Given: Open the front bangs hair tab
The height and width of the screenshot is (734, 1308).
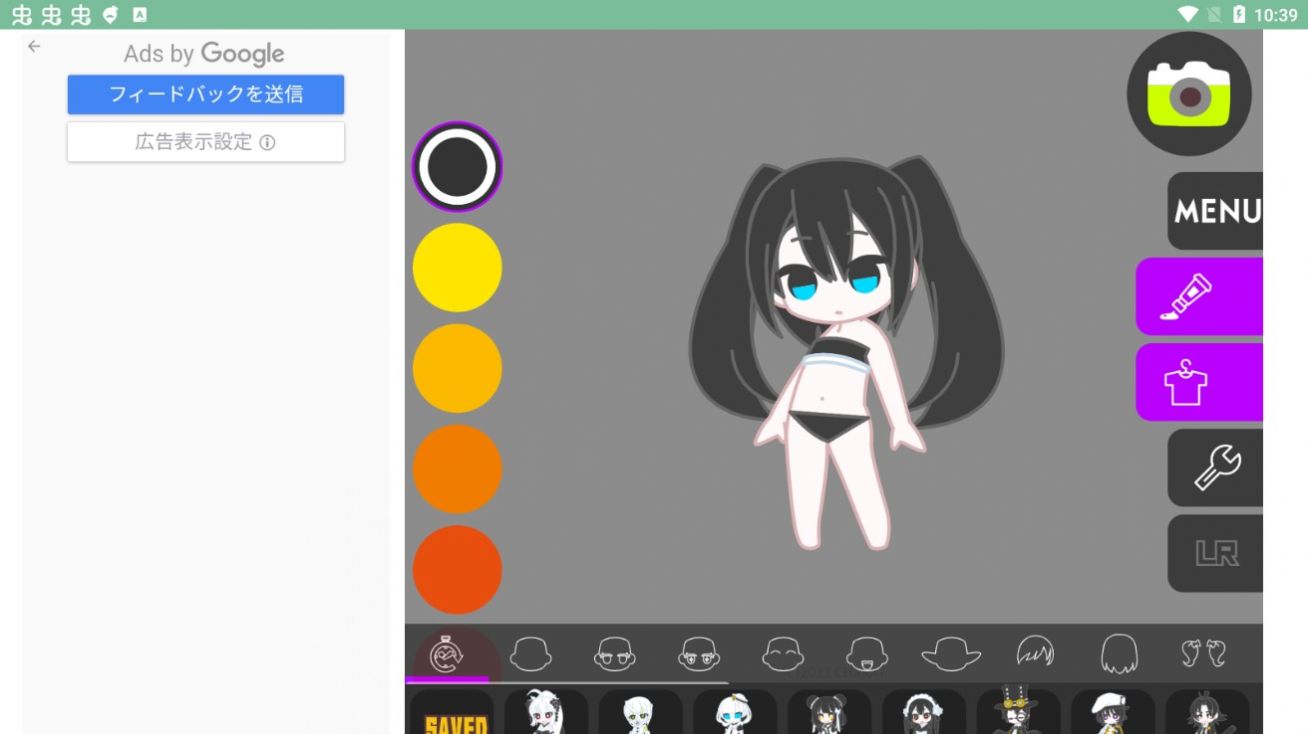Looking at the screenshot, I should [x=1035, y=655].
